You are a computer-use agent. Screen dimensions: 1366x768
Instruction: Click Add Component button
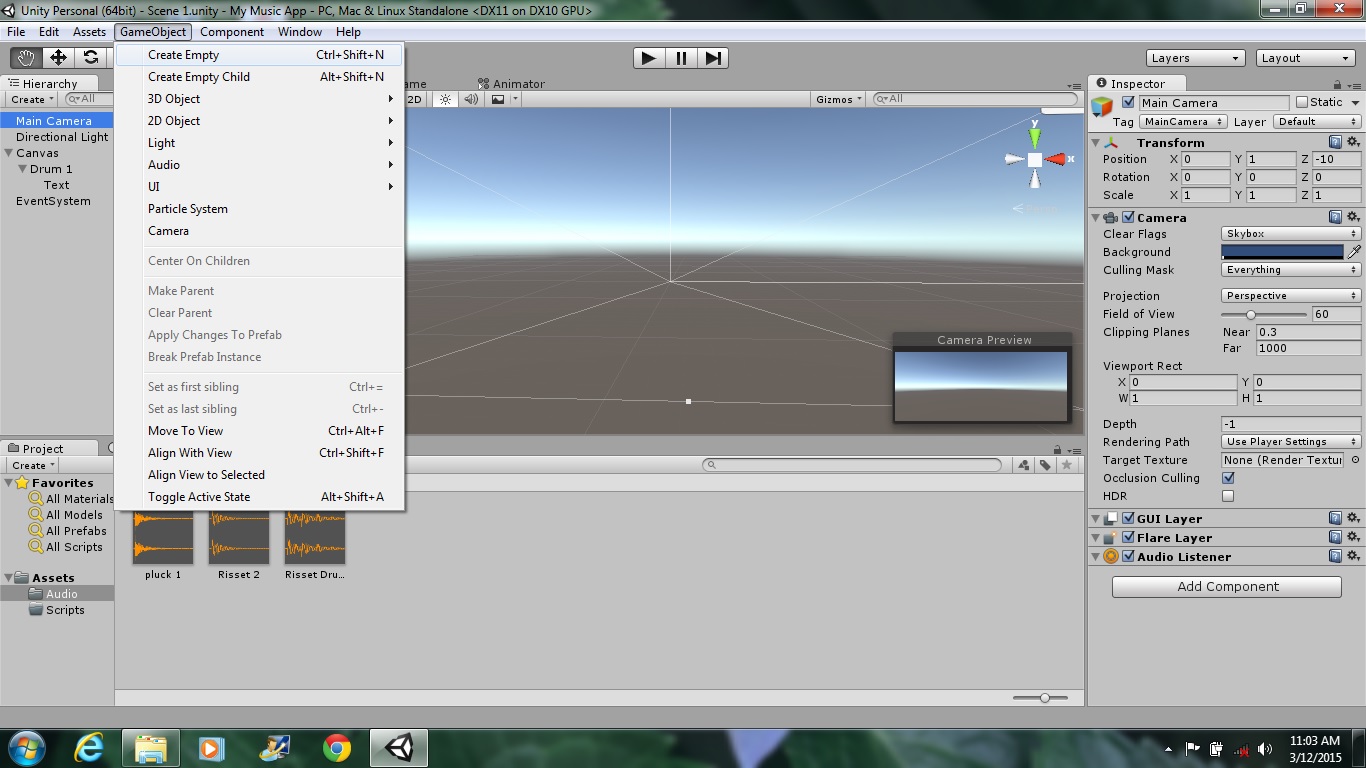coord(1227,587)
